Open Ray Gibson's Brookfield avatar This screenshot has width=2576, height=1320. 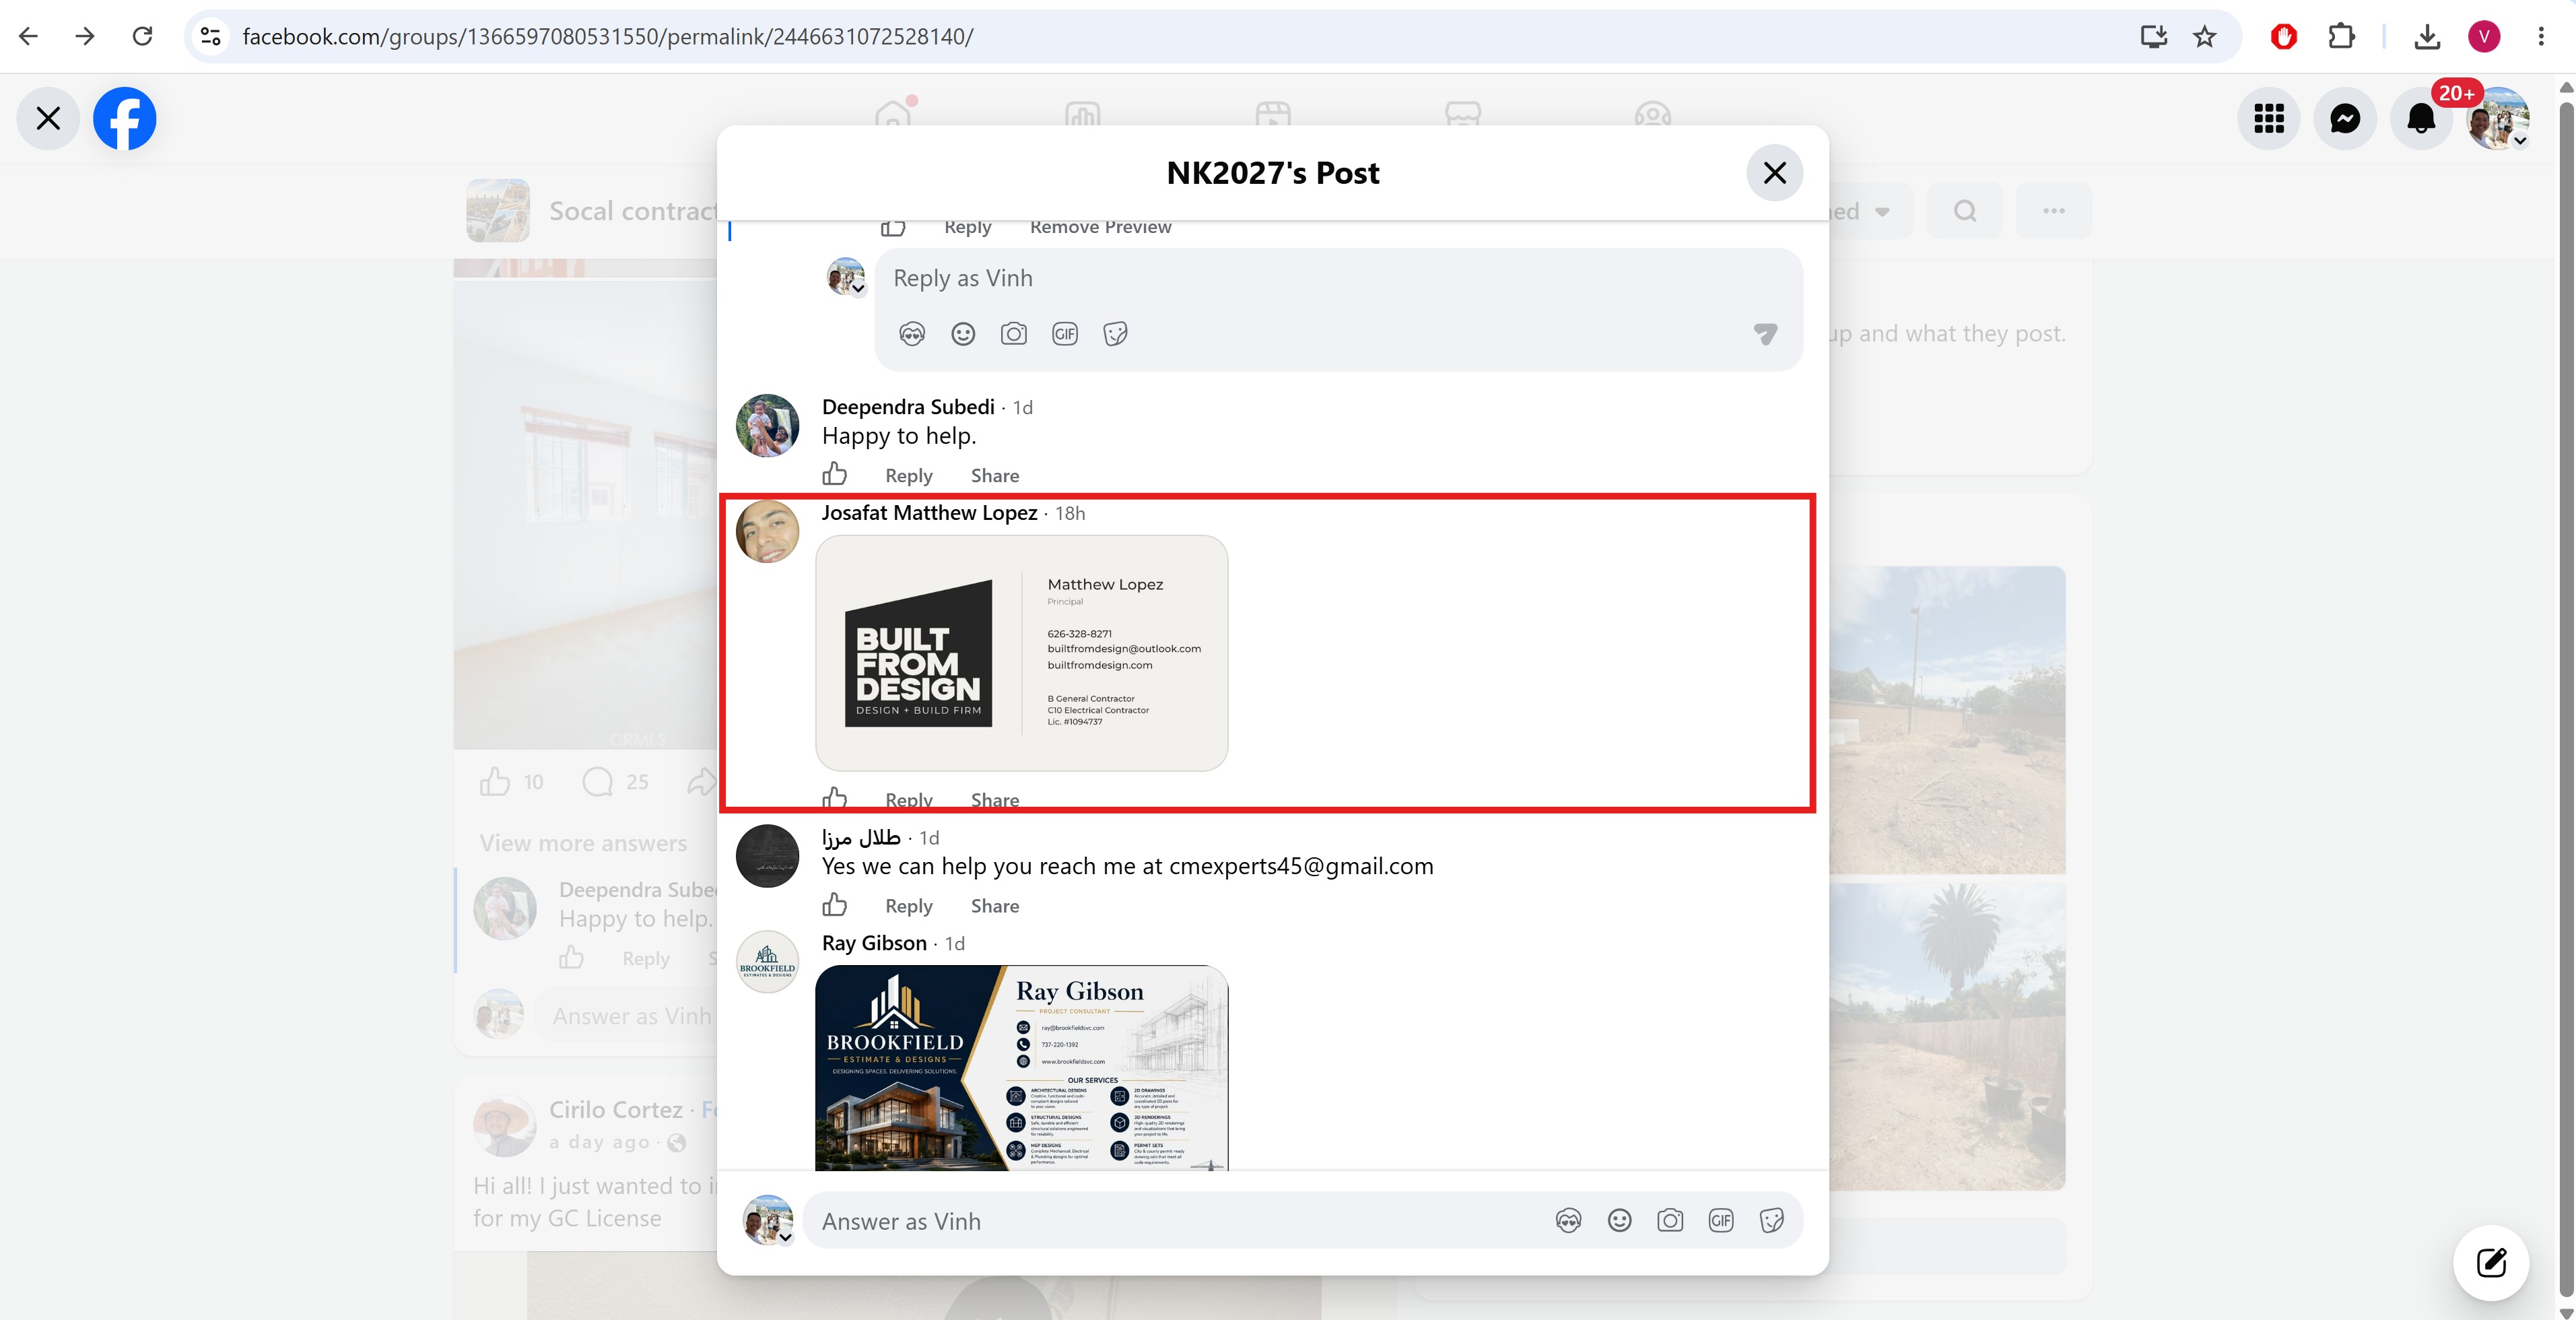(x=768, y=961)
